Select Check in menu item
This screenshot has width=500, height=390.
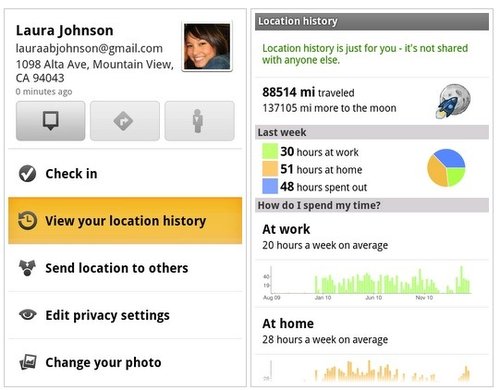[x=125, y=173]
